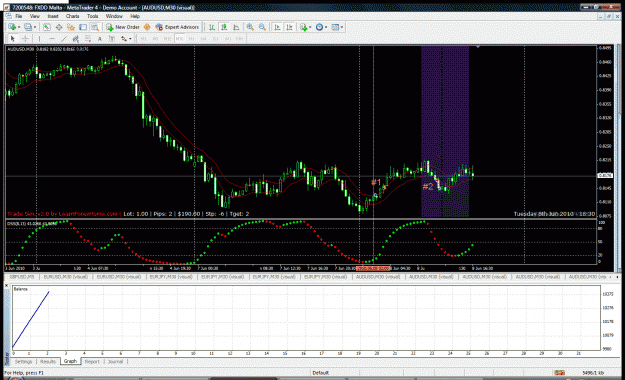Switch to M1 timeframe
Screen dimensions: 625x380
(x=143, y=39)
